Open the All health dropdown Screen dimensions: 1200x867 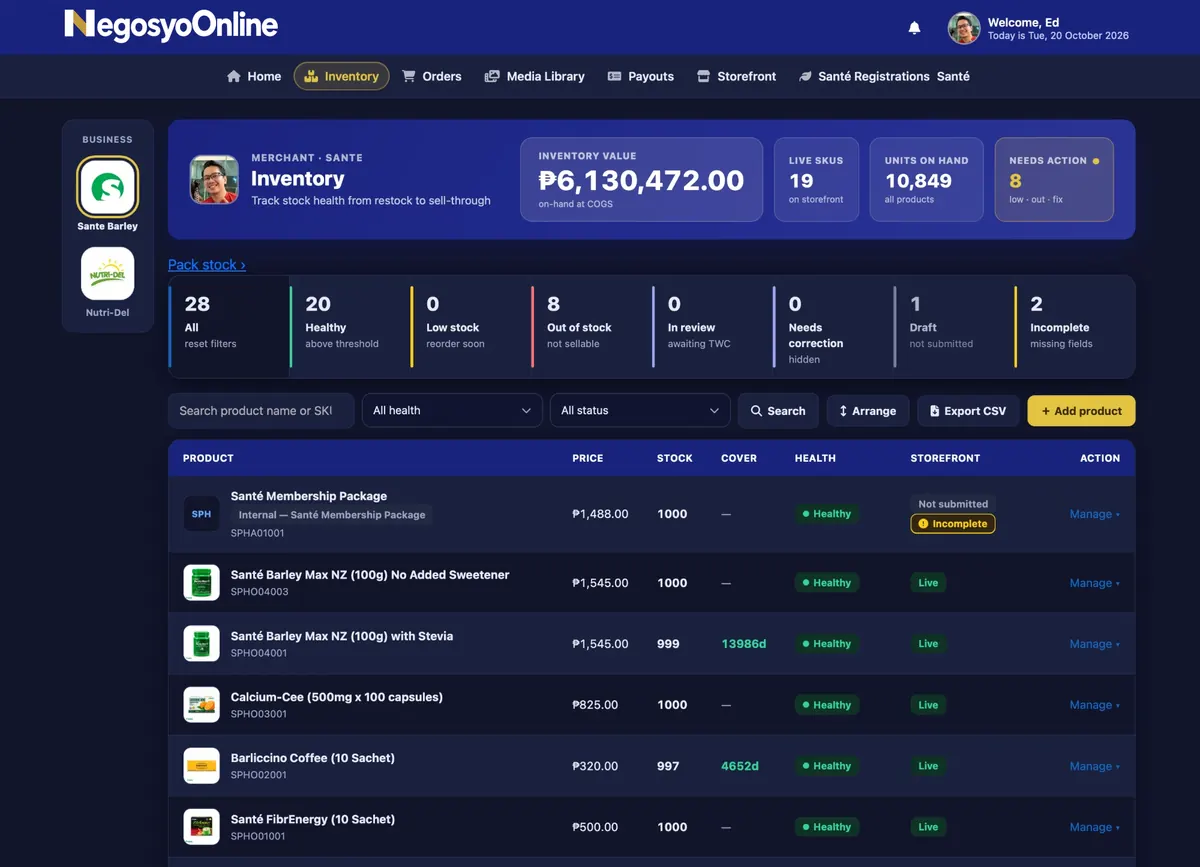click(x=452, y=410)
